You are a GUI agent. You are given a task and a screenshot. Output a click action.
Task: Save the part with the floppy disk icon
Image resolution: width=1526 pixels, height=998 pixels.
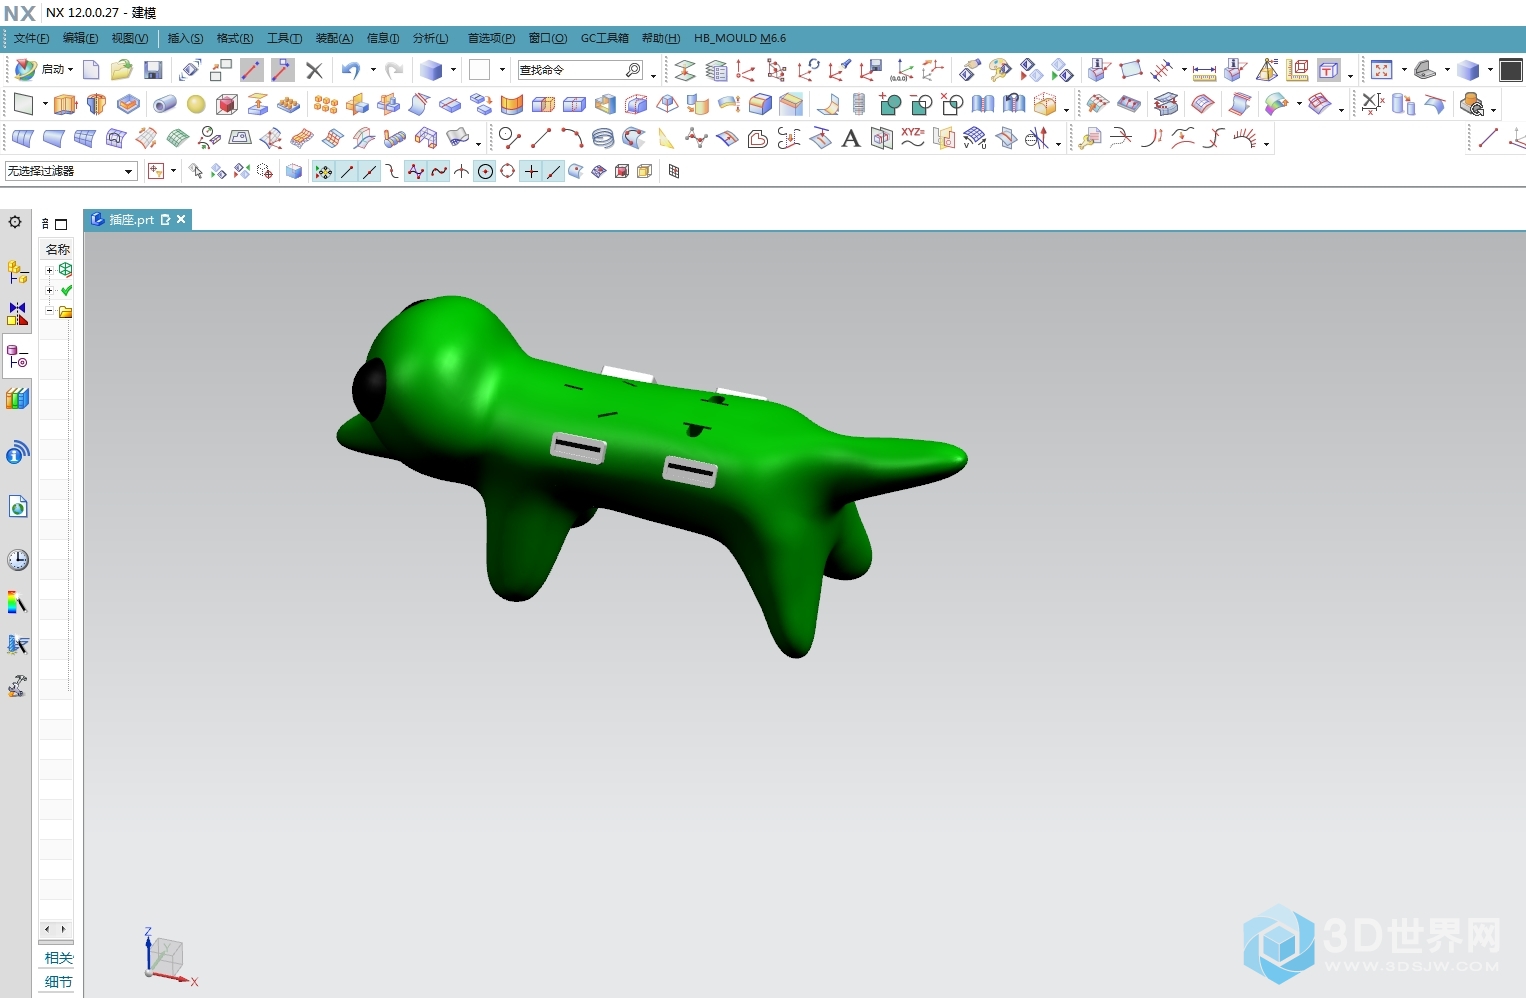coord(153,70)
